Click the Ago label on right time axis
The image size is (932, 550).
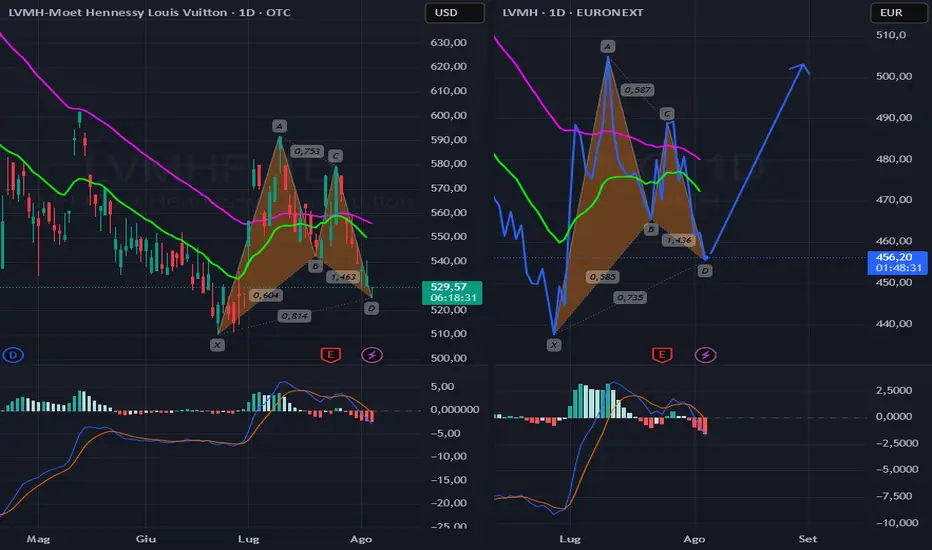click(694, 539)
